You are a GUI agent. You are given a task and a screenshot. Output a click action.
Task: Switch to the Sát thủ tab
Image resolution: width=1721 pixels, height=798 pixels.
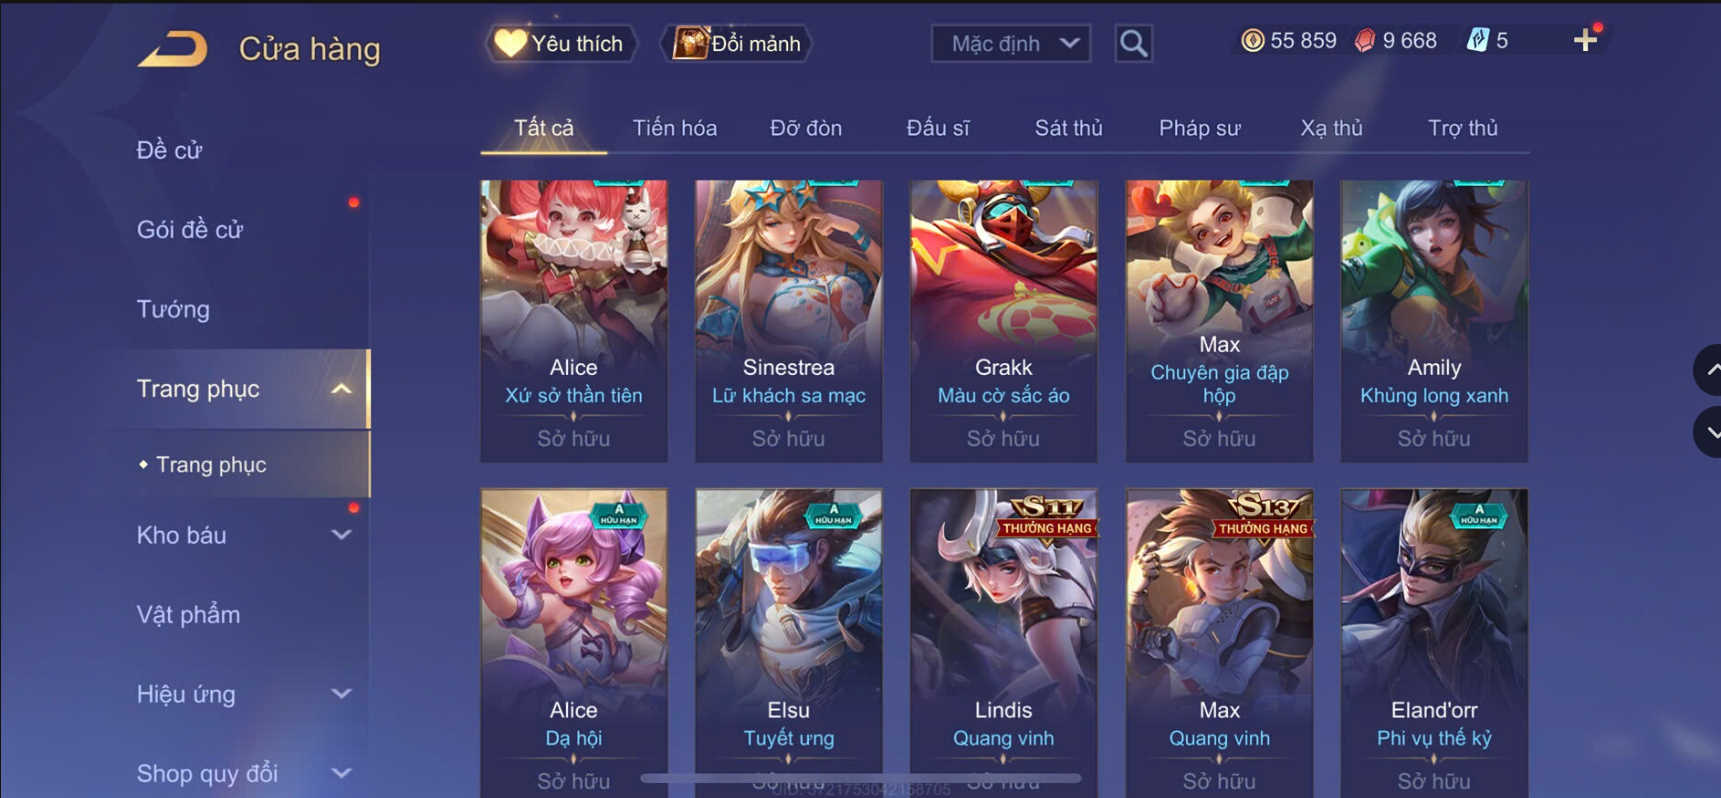click(x=1068, y=128)
